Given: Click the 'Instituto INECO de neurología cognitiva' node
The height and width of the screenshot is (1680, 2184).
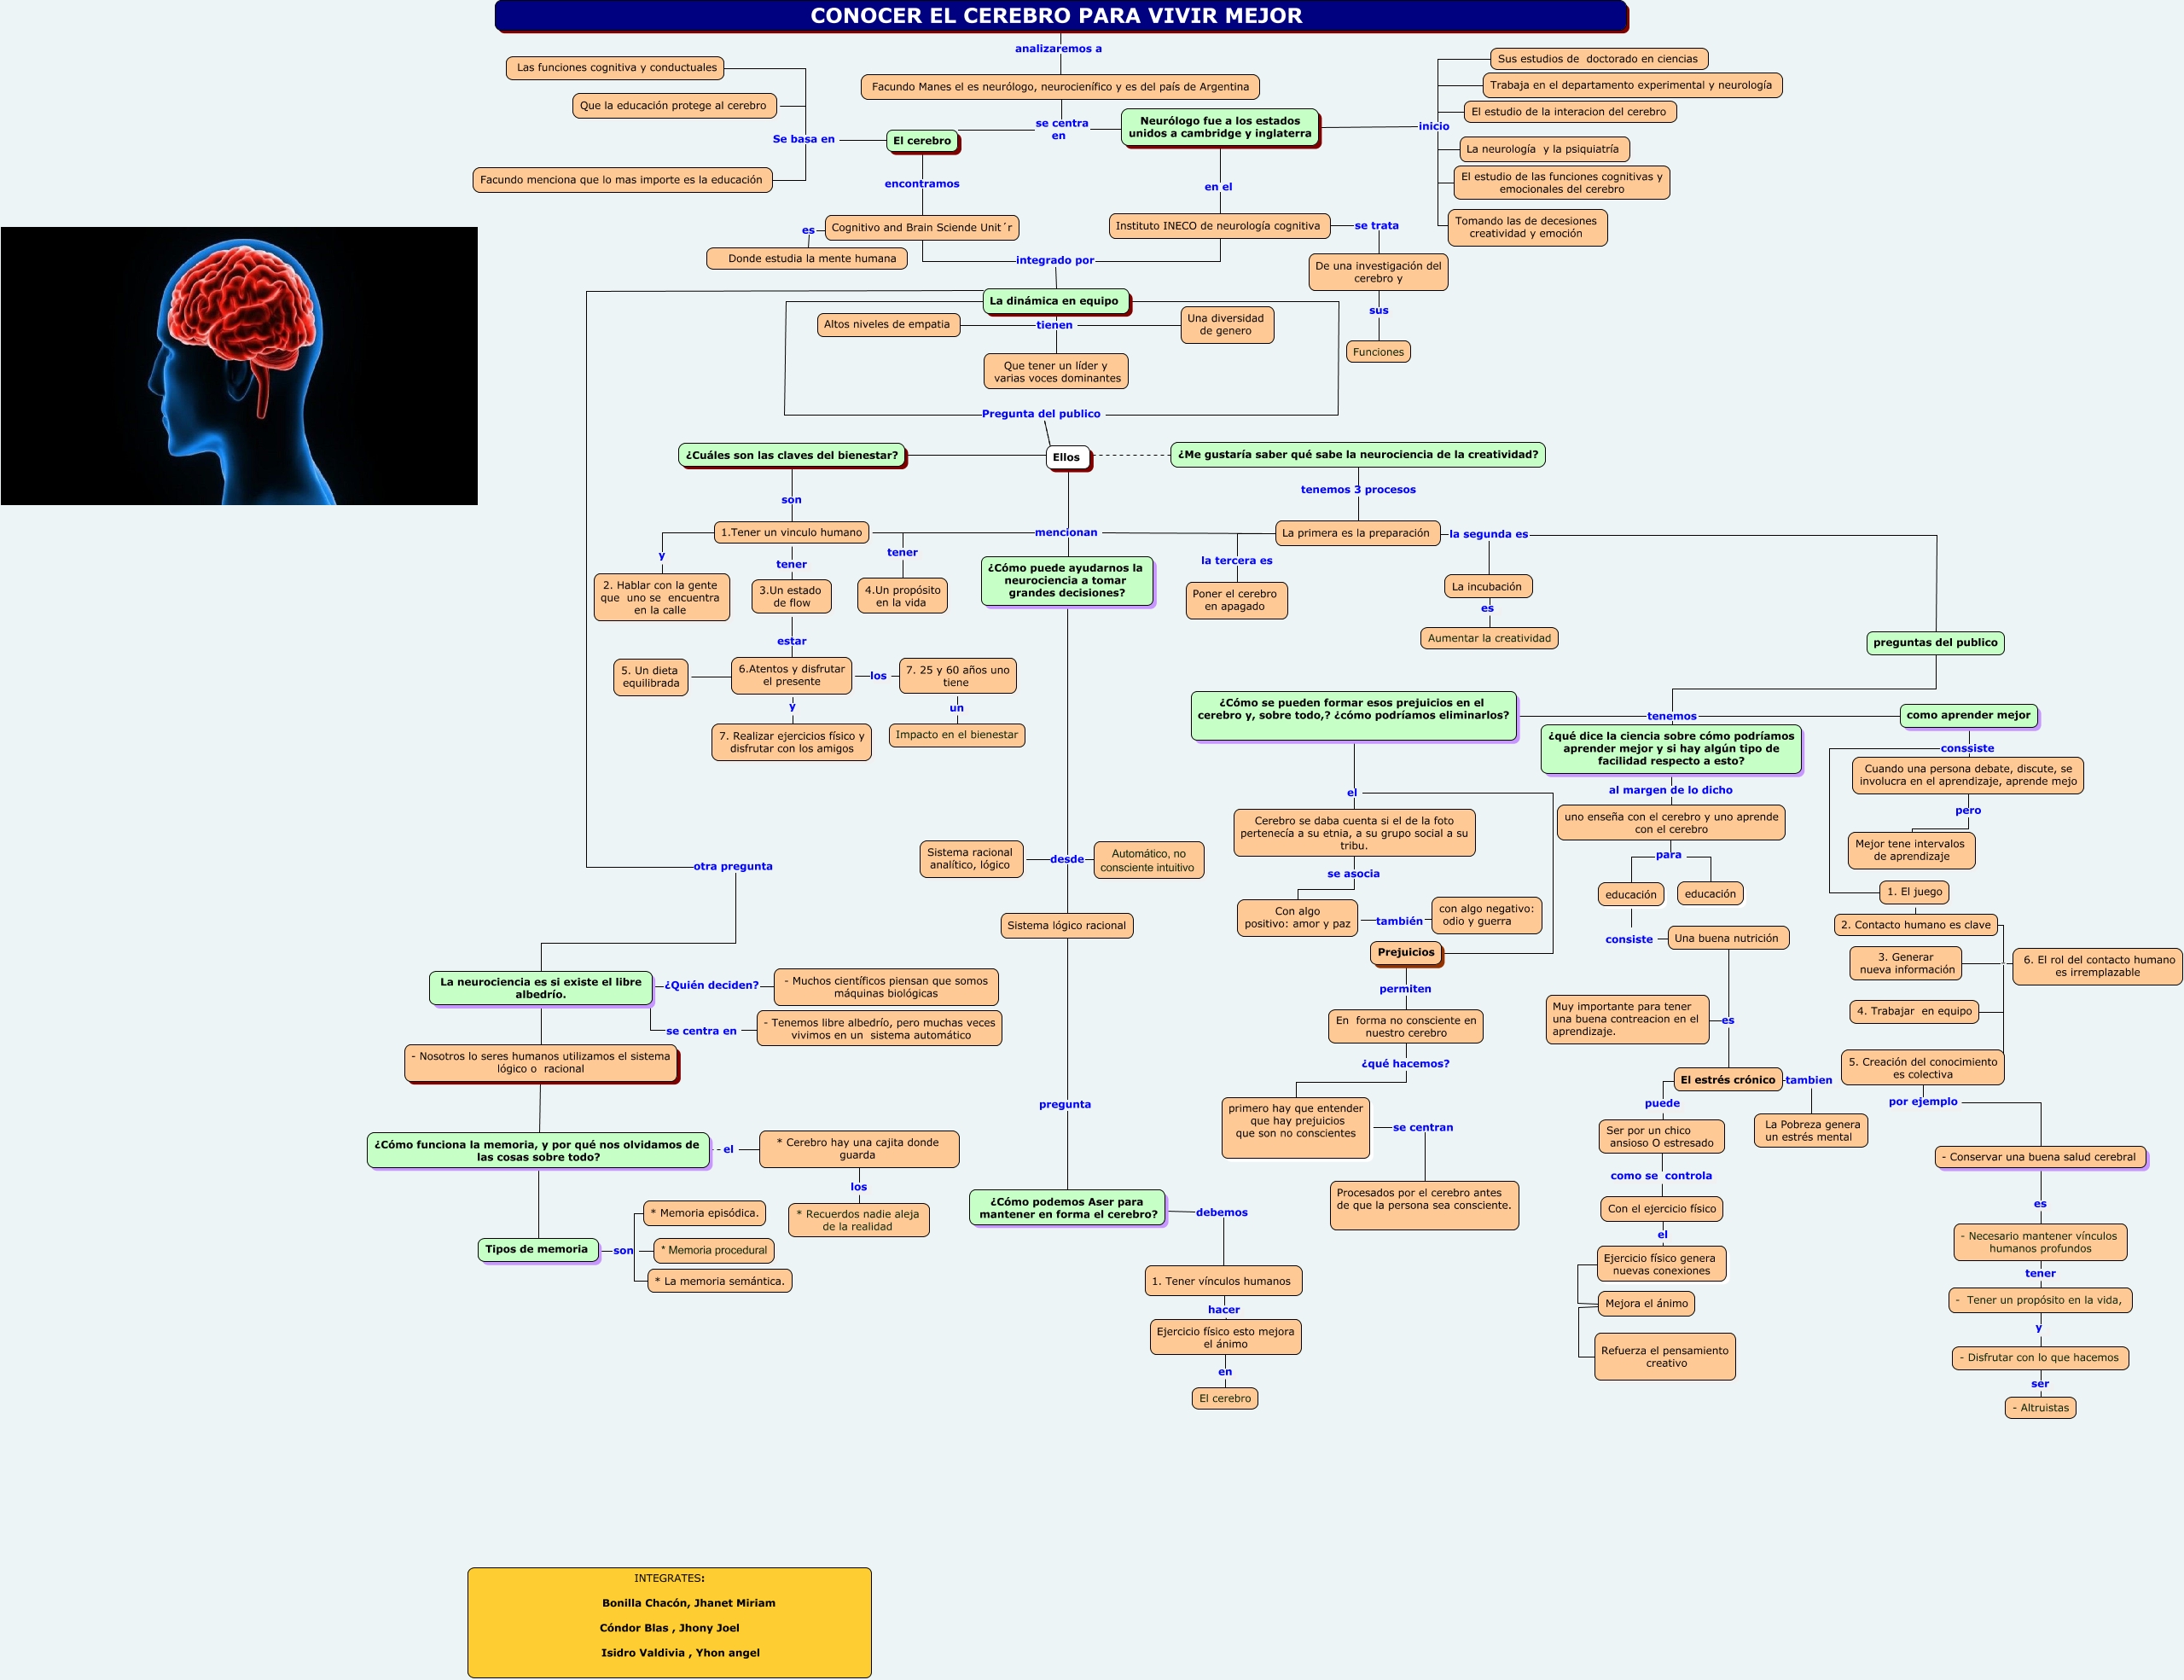Looking at the screenshot, I should click(x=1217, y=226).
